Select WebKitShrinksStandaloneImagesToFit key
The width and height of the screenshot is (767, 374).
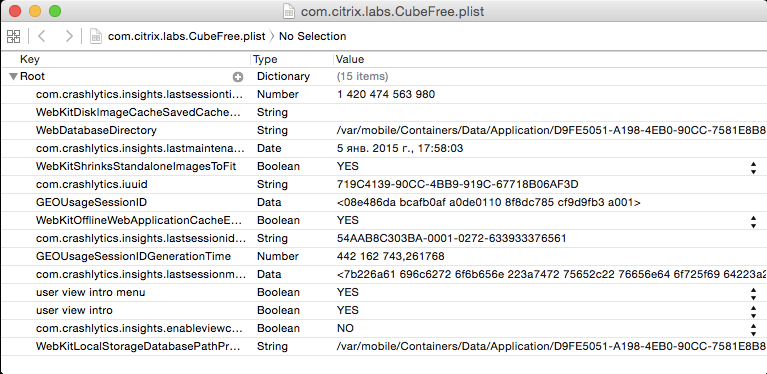tap(136, 166)
